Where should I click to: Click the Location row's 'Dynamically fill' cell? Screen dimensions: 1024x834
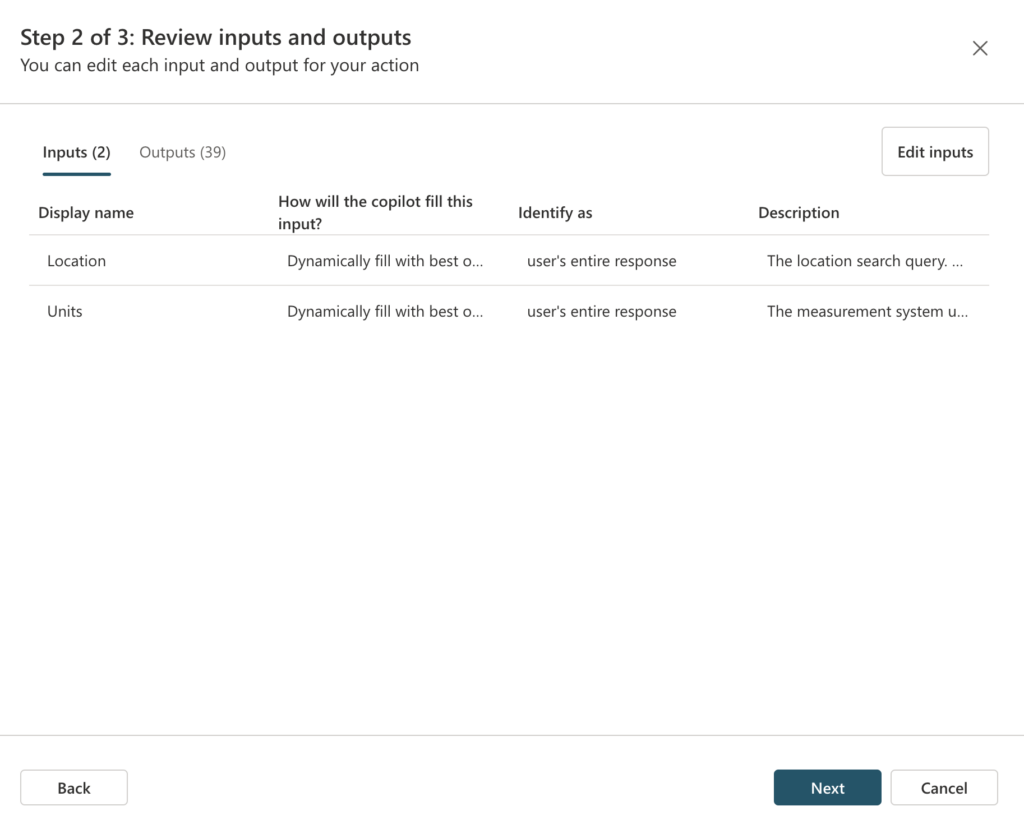tap(385, 261)
